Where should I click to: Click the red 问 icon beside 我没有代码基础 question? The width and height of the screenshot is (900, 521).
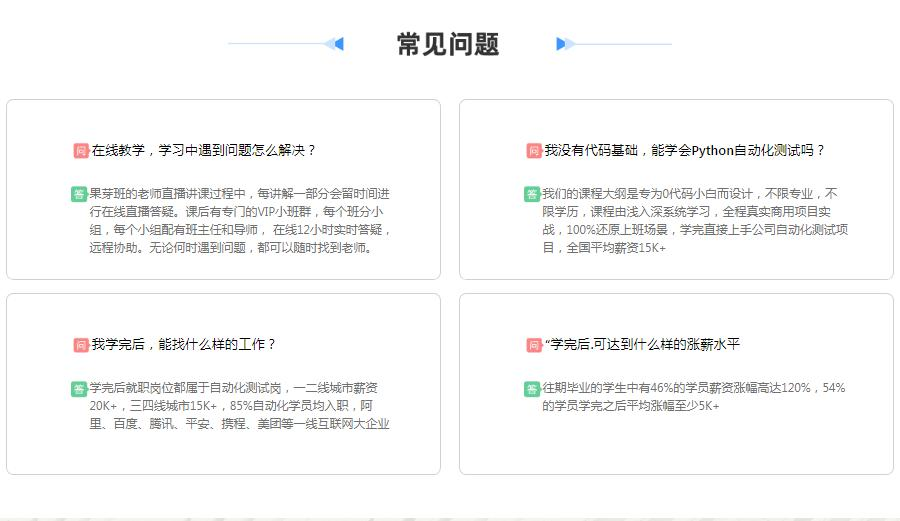(x=534, y=151)
